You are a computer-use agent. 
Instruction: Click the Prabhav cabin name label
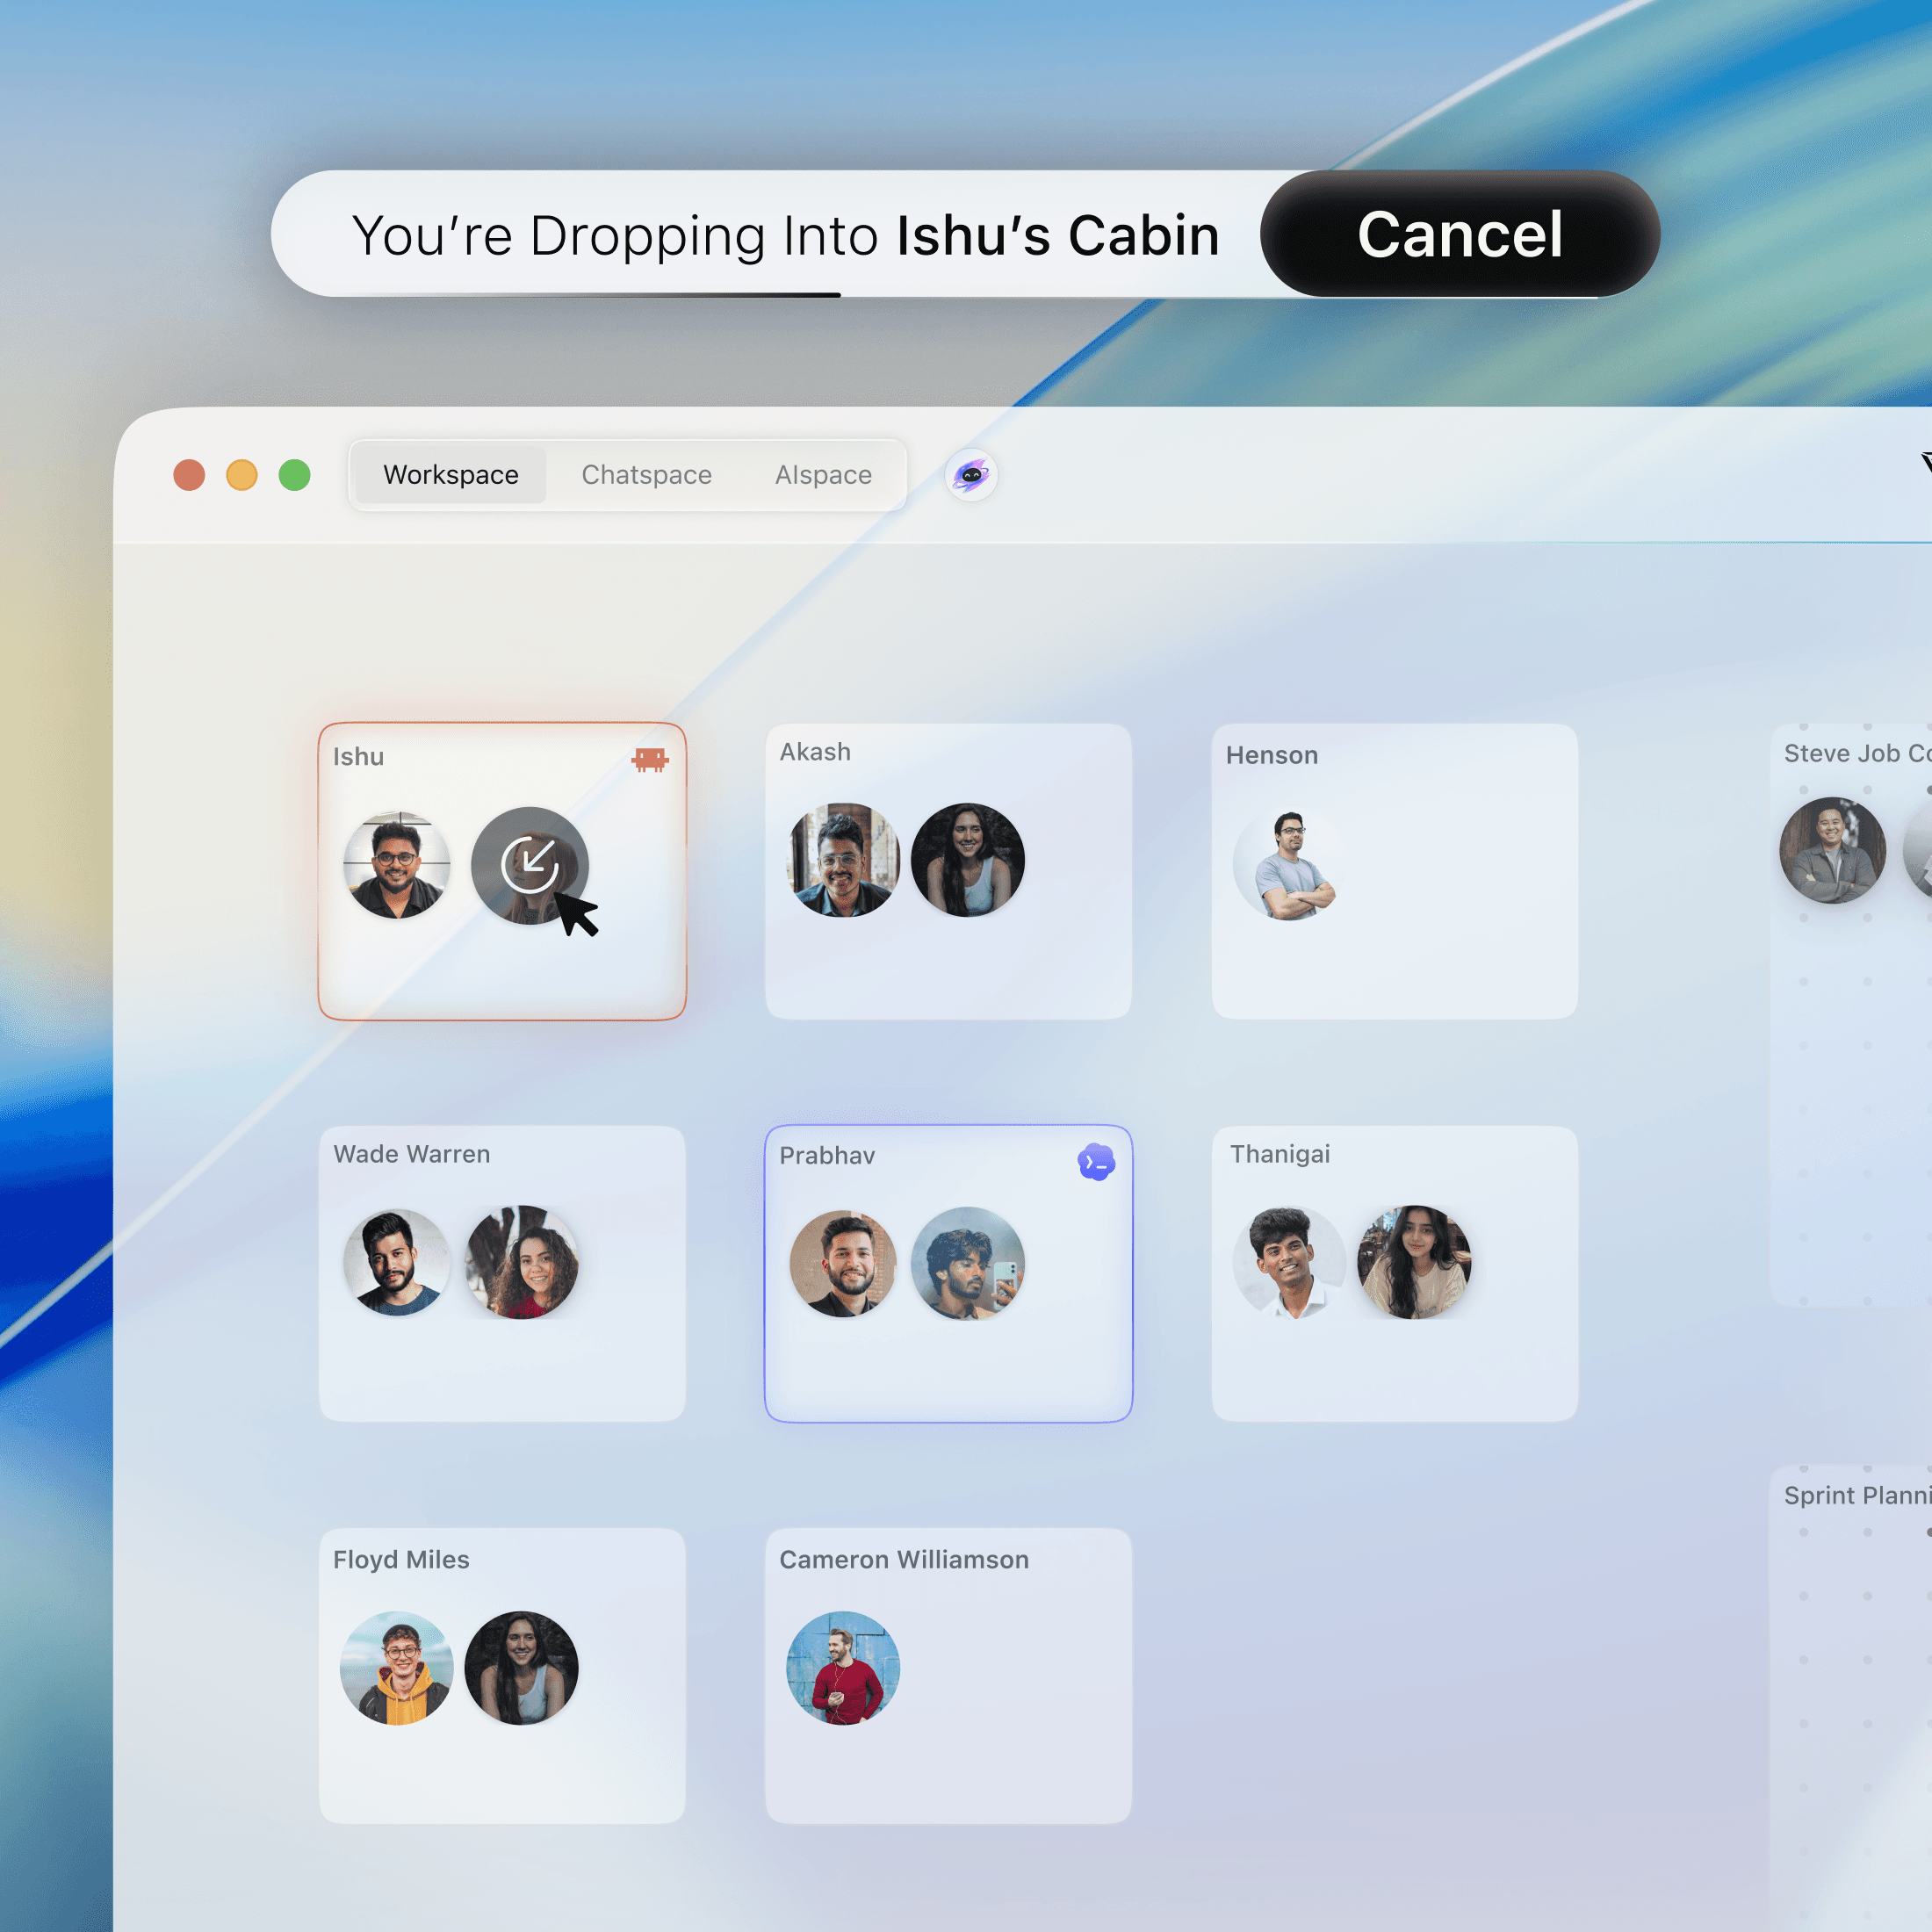827,1155
